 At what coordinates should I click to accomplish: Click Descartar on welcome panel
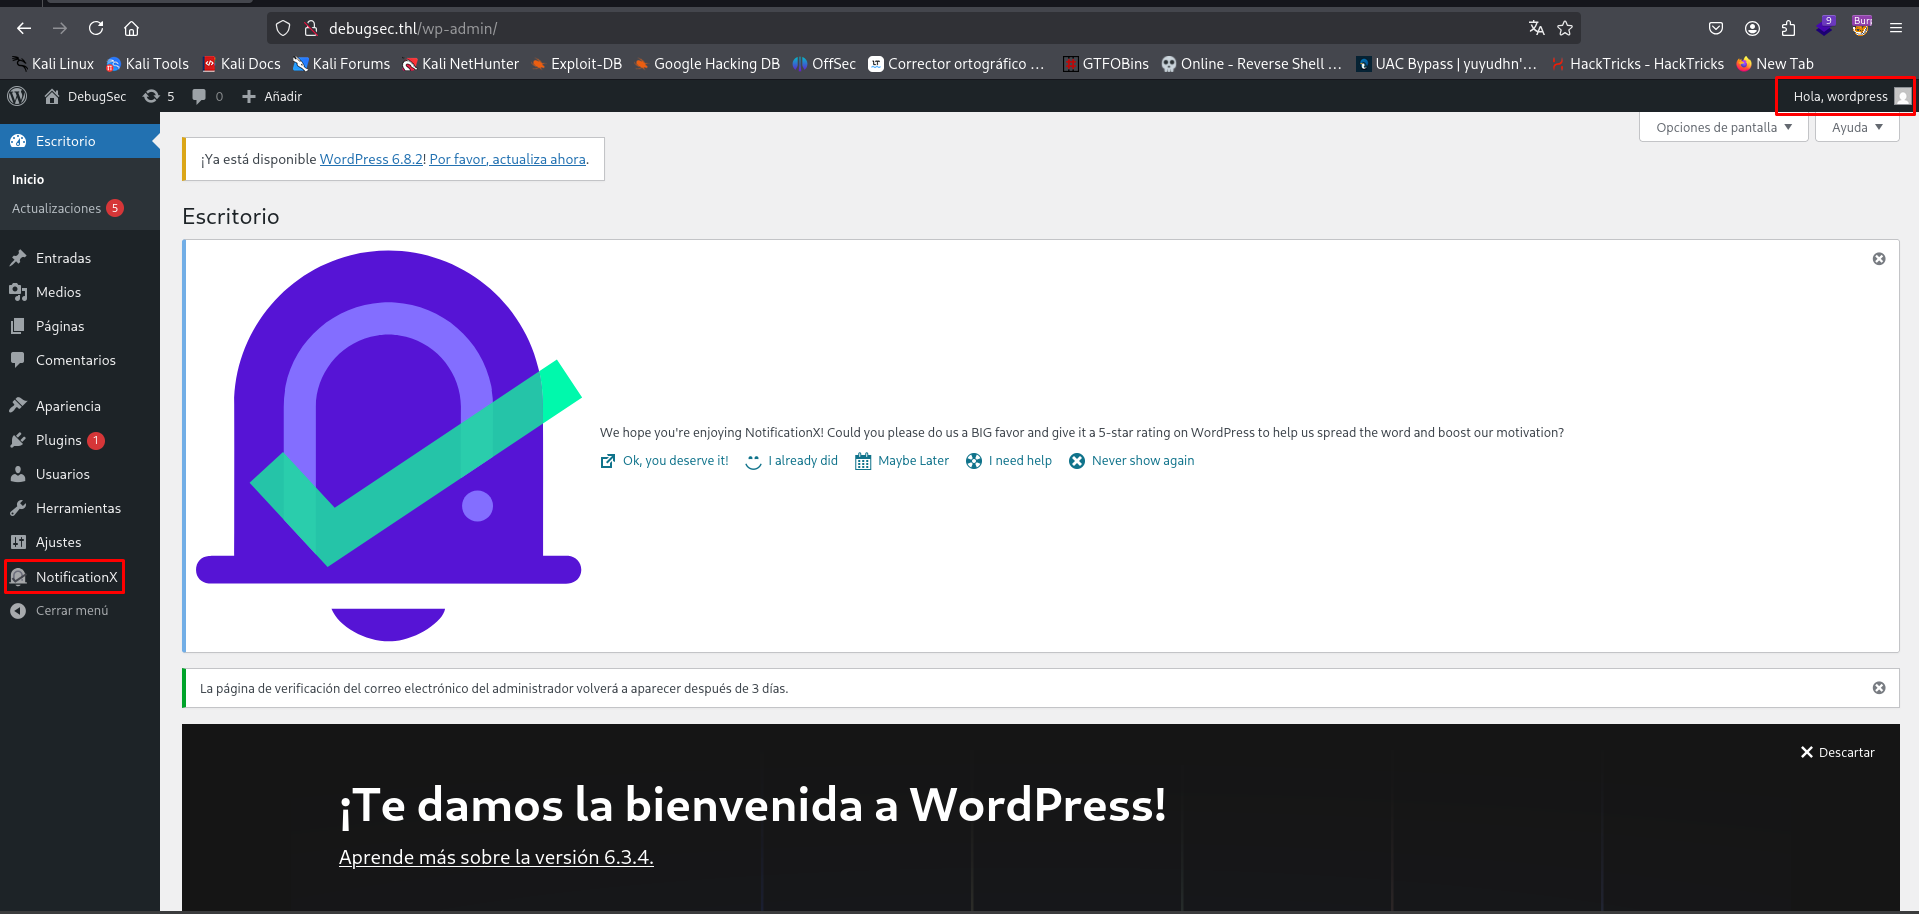point(1837,752)
